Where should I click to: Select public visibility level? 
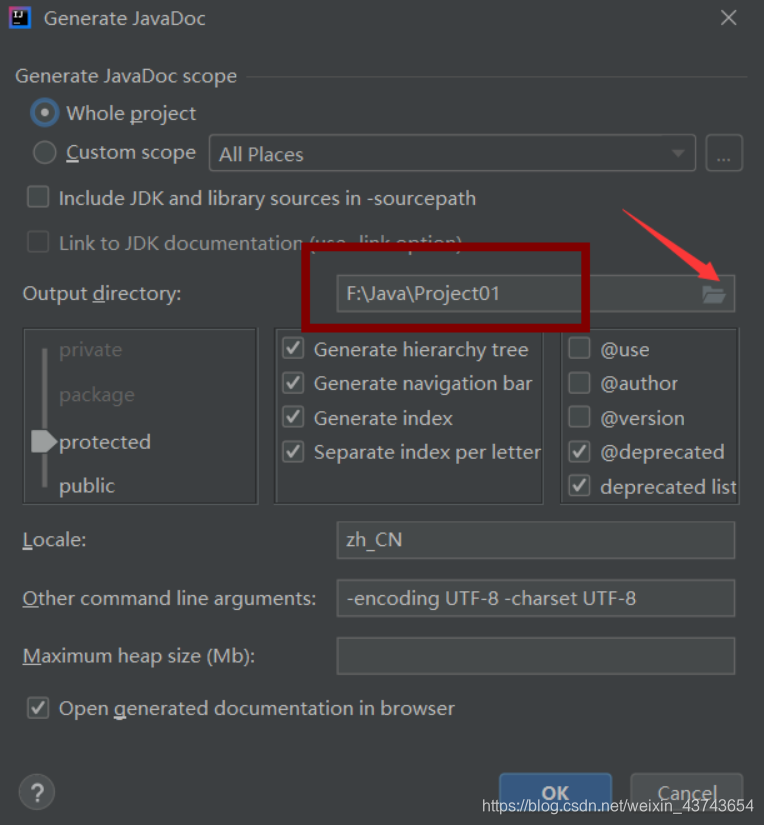87,486
